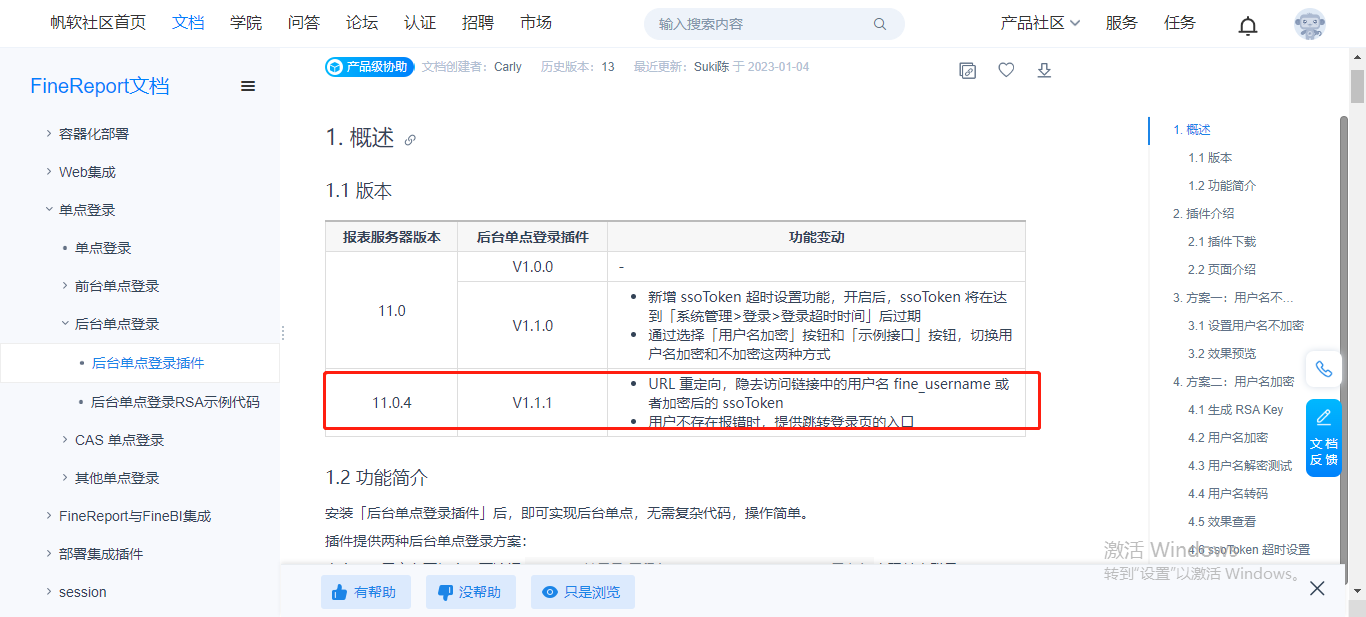This screenshot has height=617, width=1366.
Task: Jump to 4. 方案二：用户名加密 outline
Action: [x=1234, y=382]
